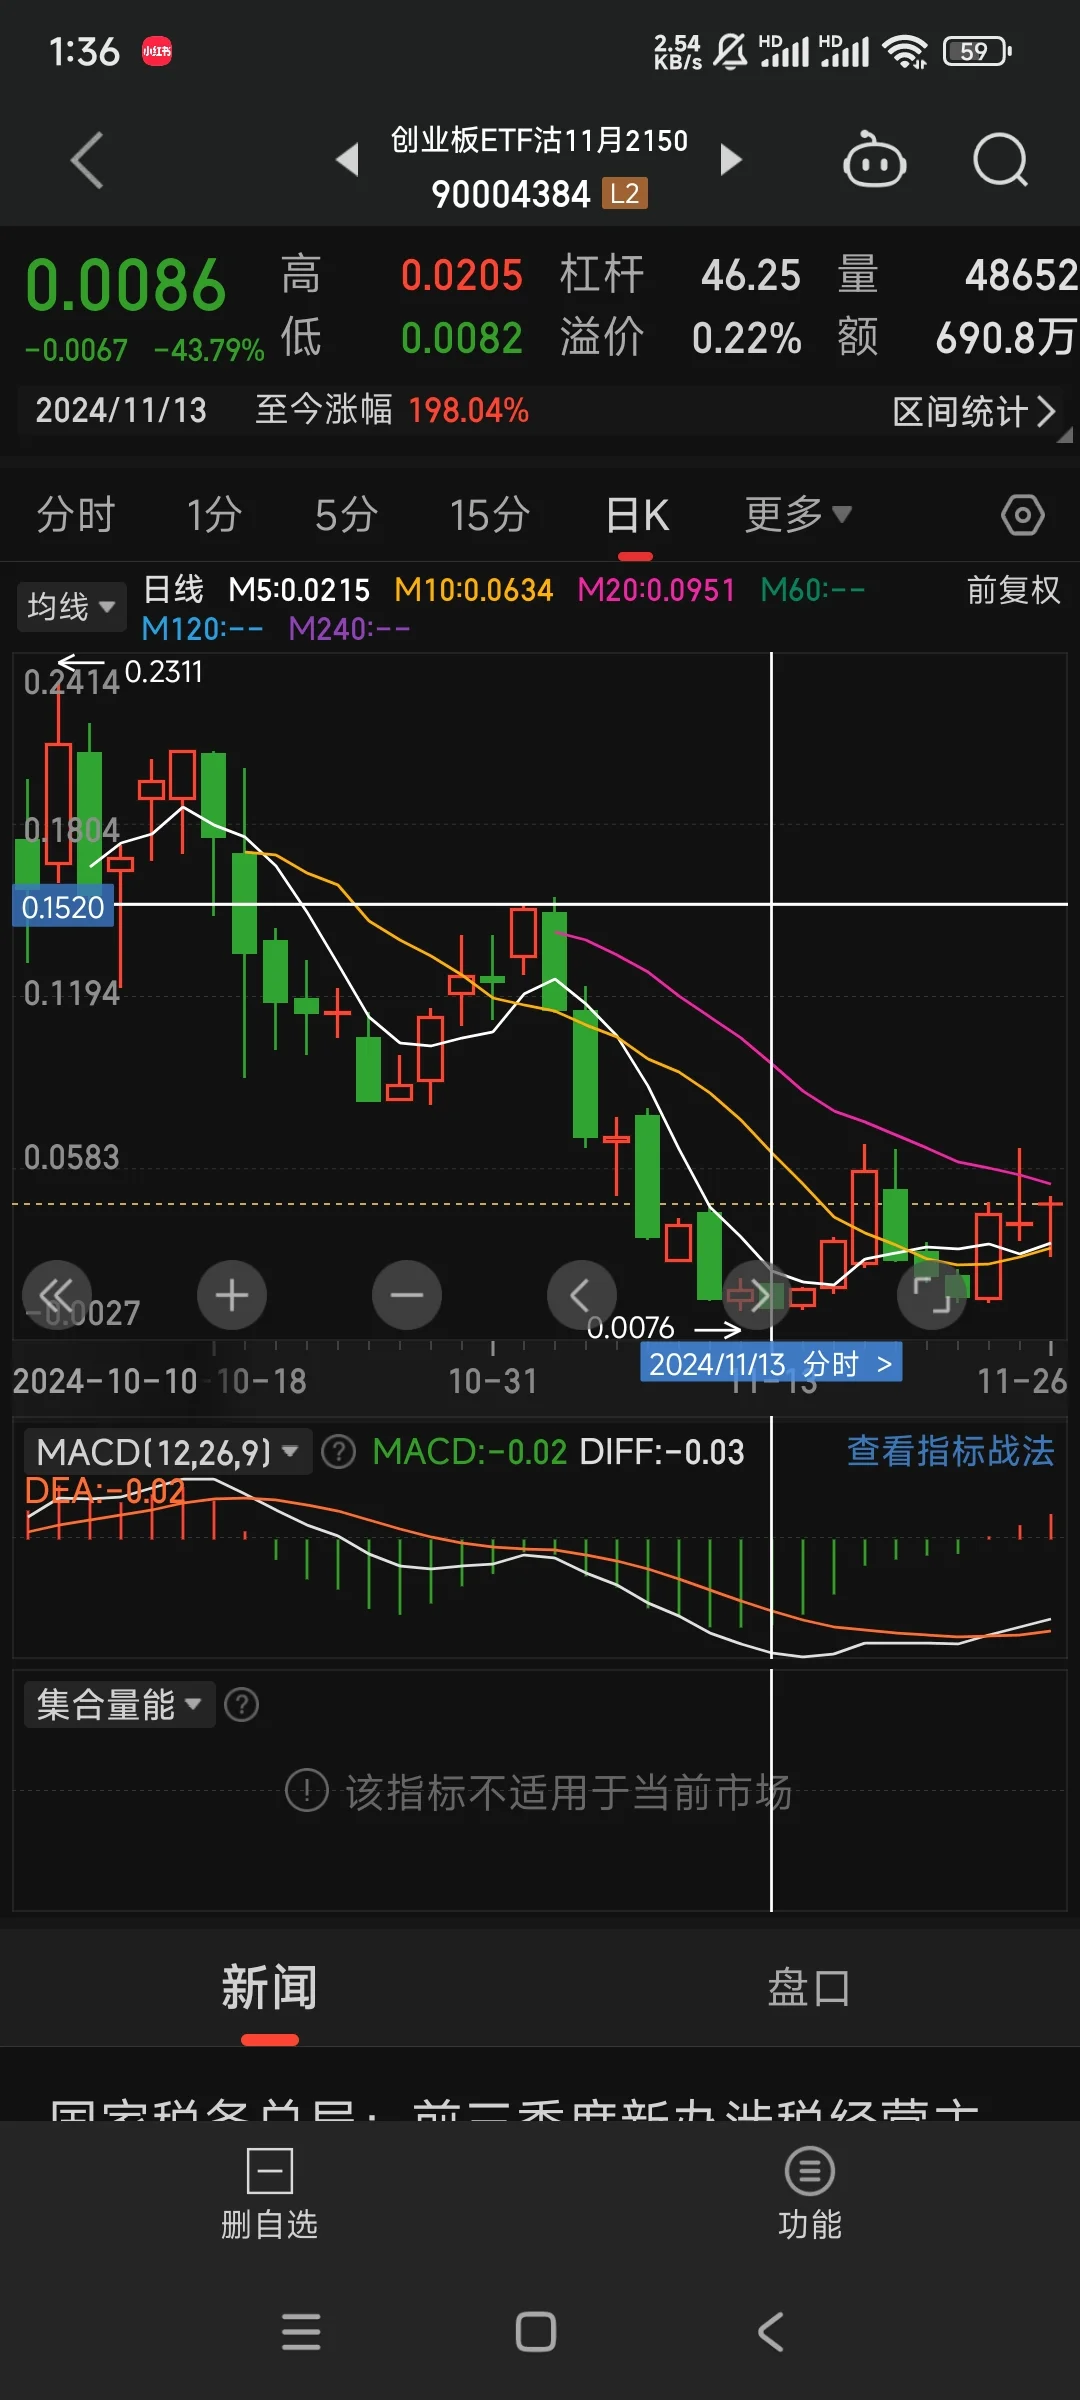Move crosshair left with chart arrow button

click(581, 1295)
